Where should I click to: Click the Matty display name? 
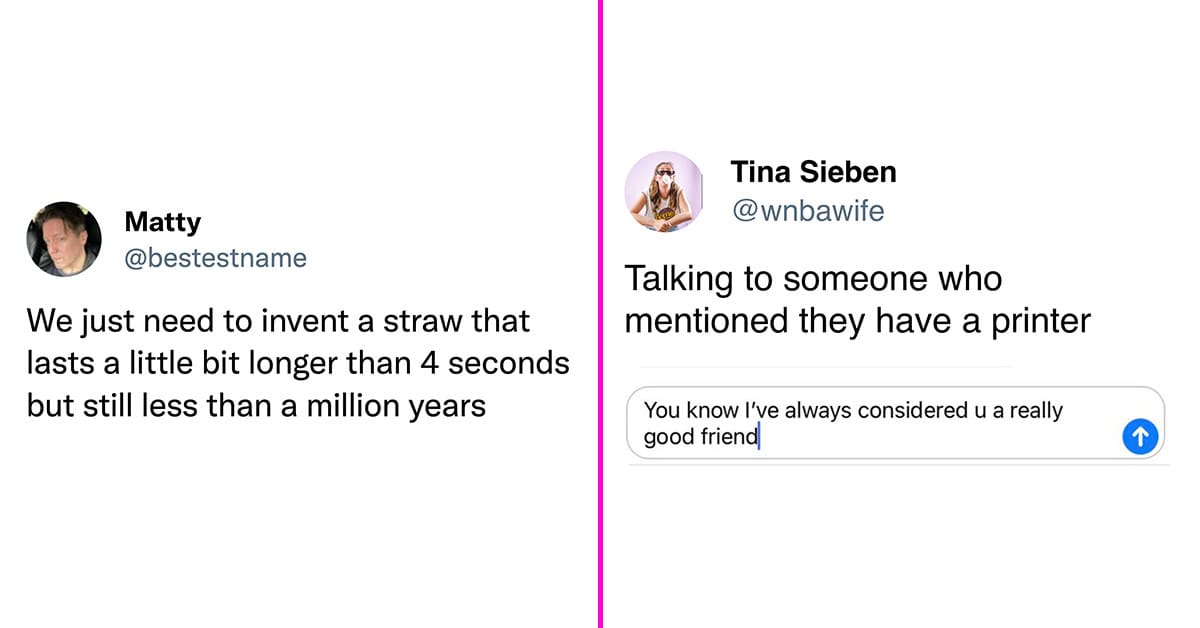tap(162, 222)
